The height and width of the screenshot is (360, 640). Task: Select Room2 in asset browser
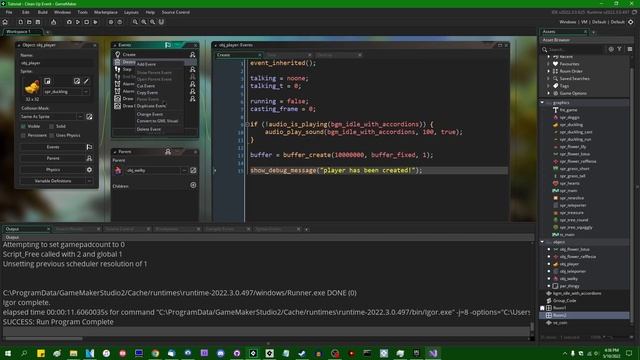pos(584,315)
